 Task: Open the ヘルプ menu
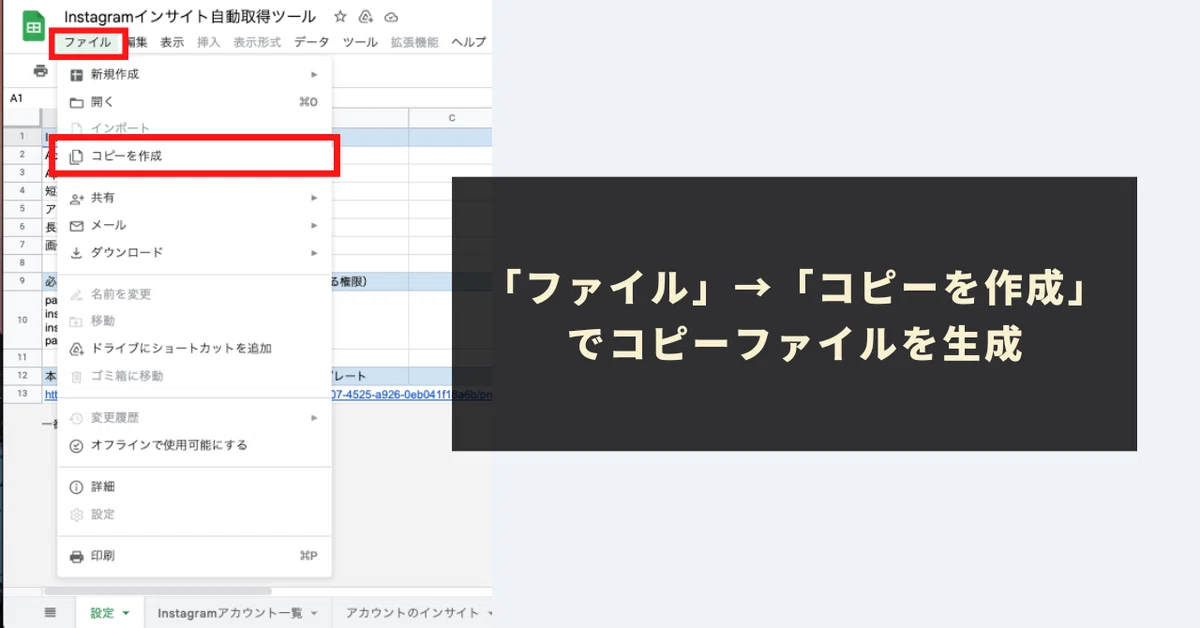click(469, 42)
